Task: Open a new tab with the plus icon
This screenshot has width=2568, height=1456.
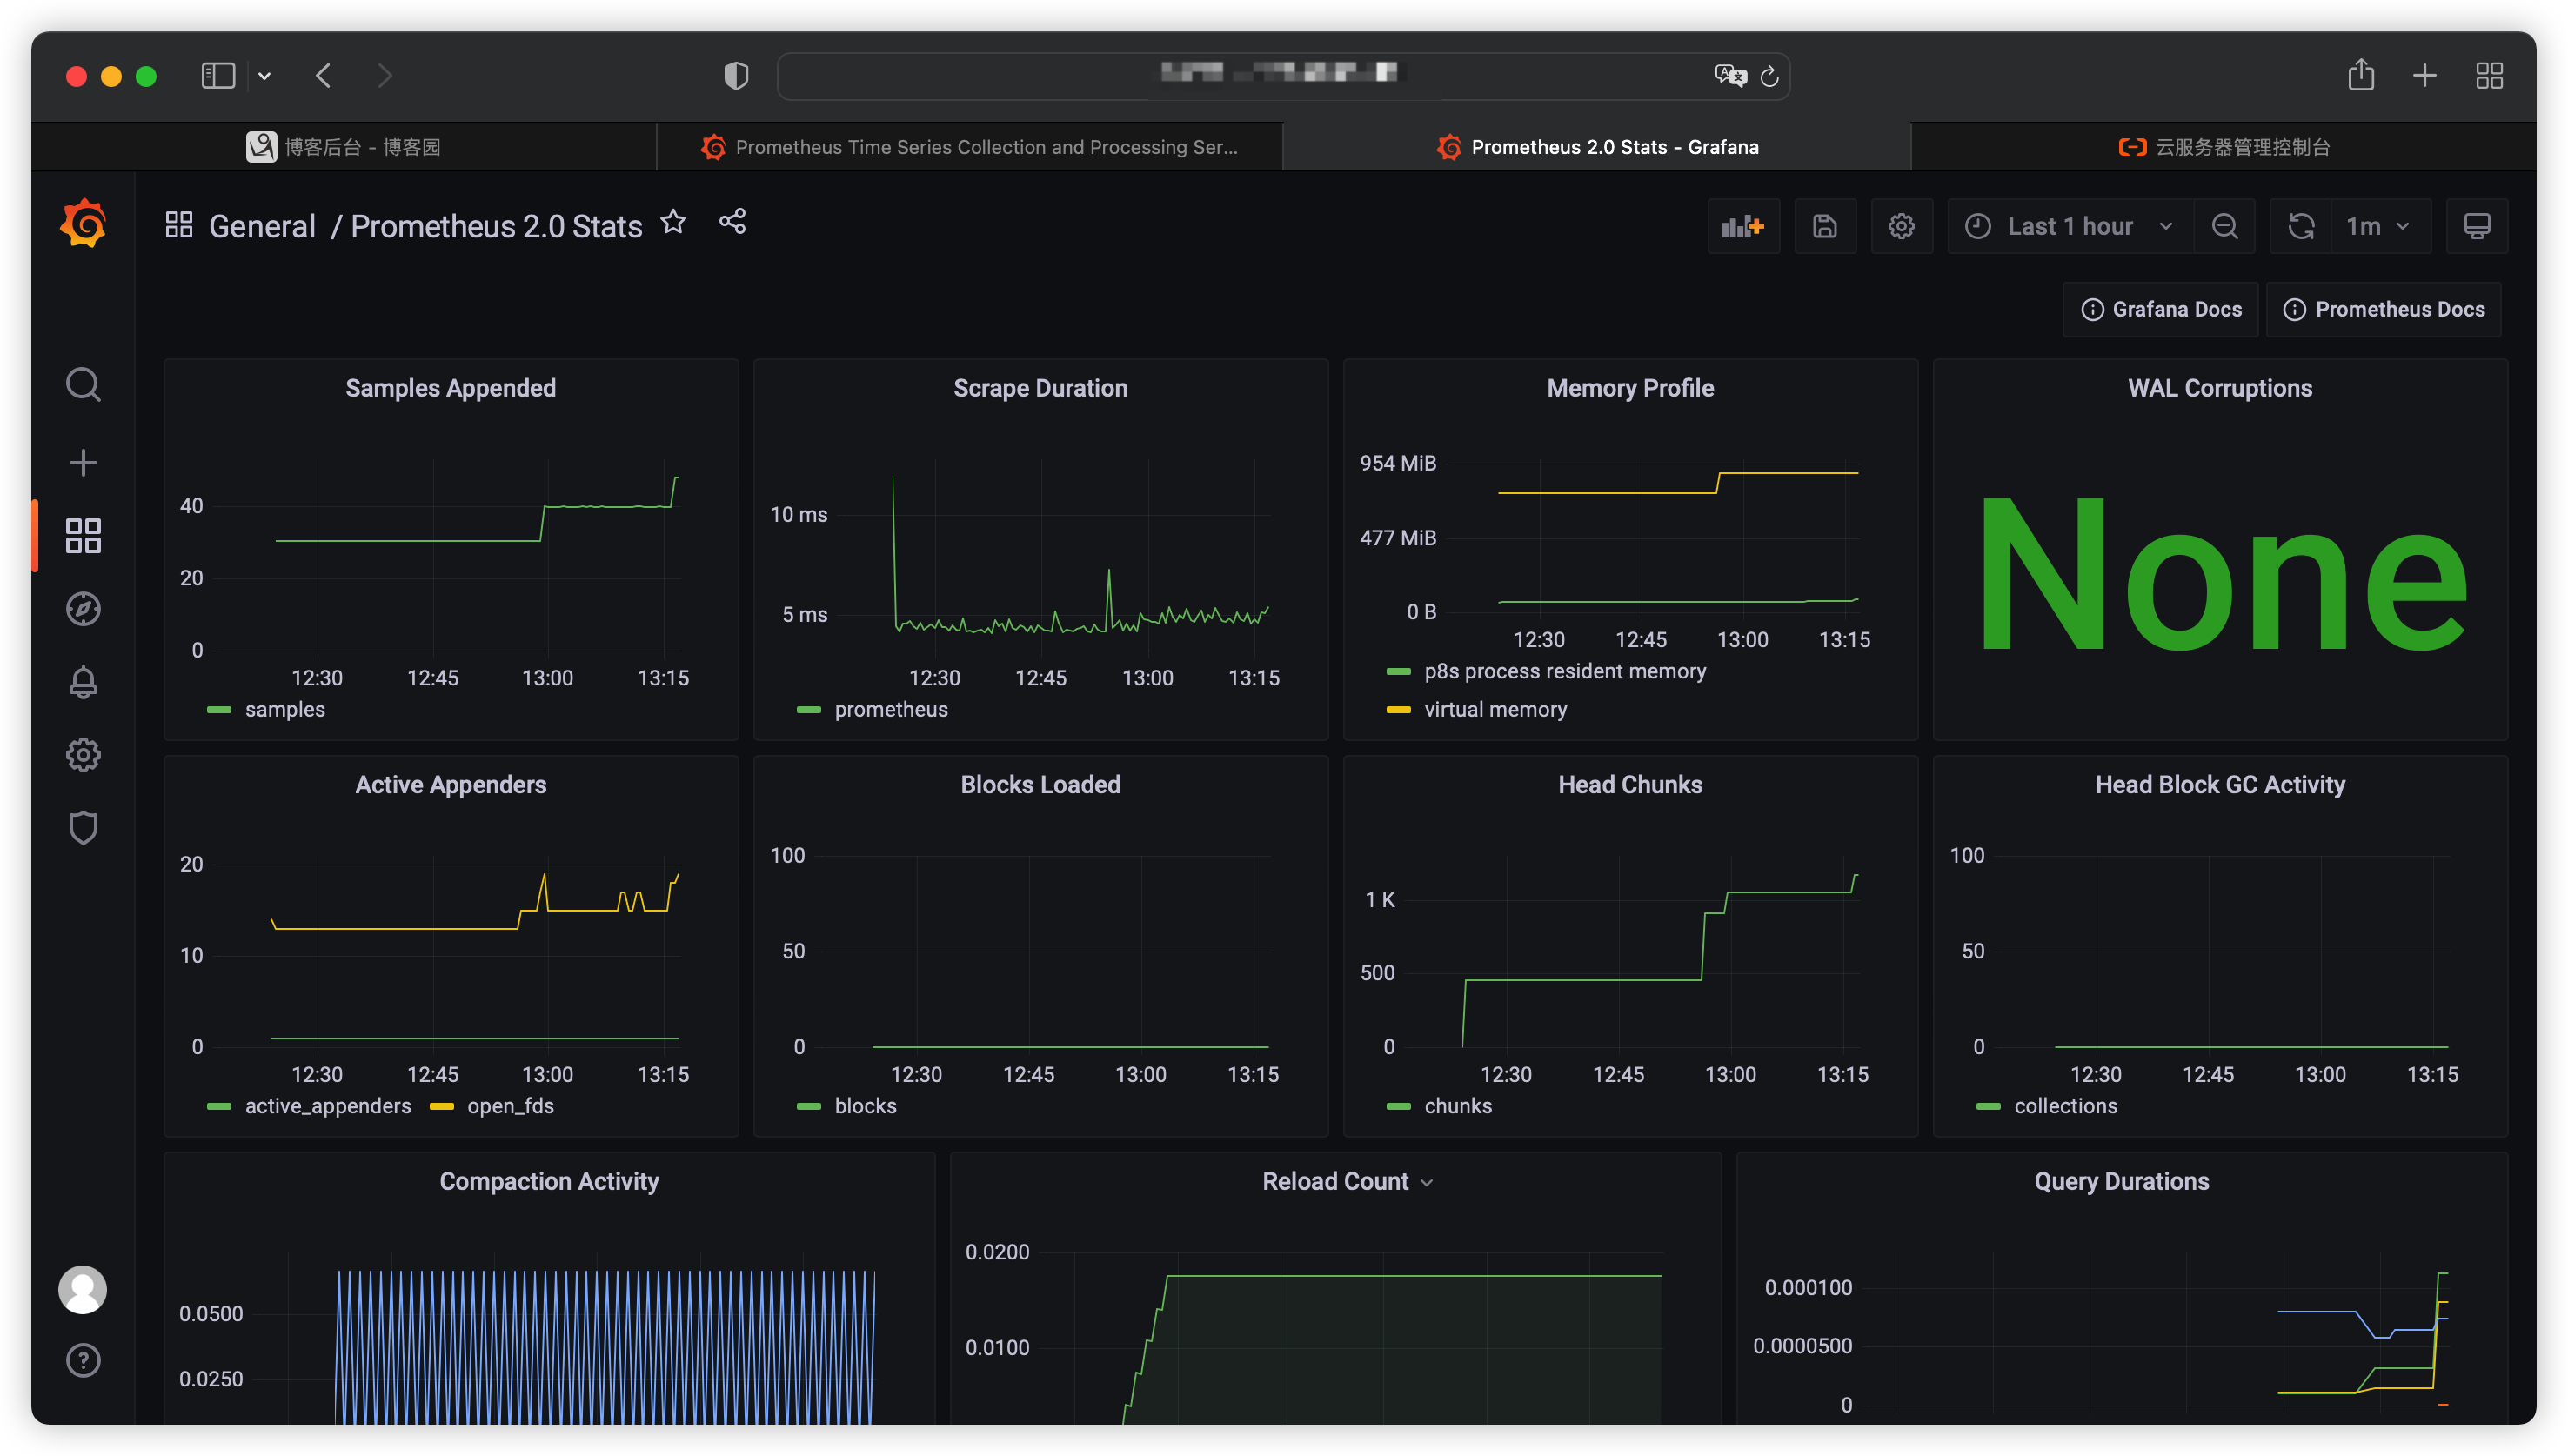Action: pos(2424,76)
